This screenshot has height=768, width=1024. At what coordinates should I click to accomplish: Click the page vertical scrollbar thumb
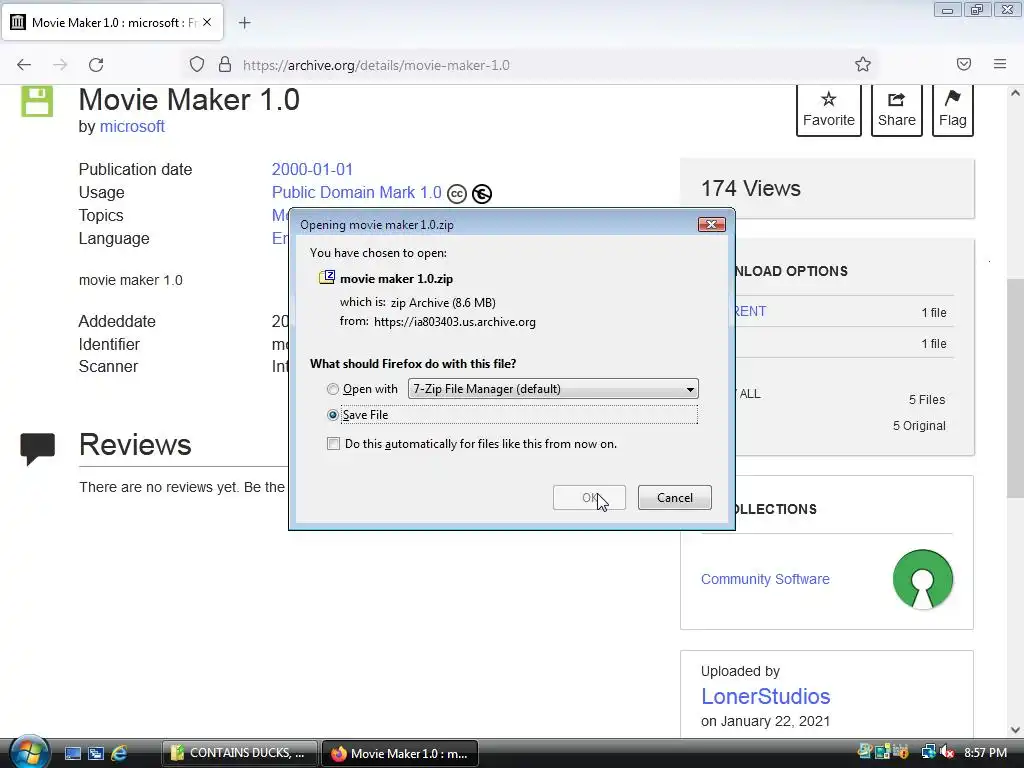pos(1015,389)
